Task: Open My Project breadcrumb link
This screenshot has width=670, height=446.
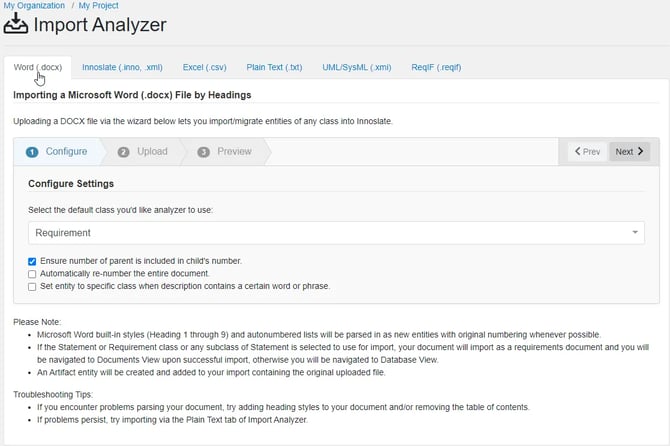Action: point(98,6)
